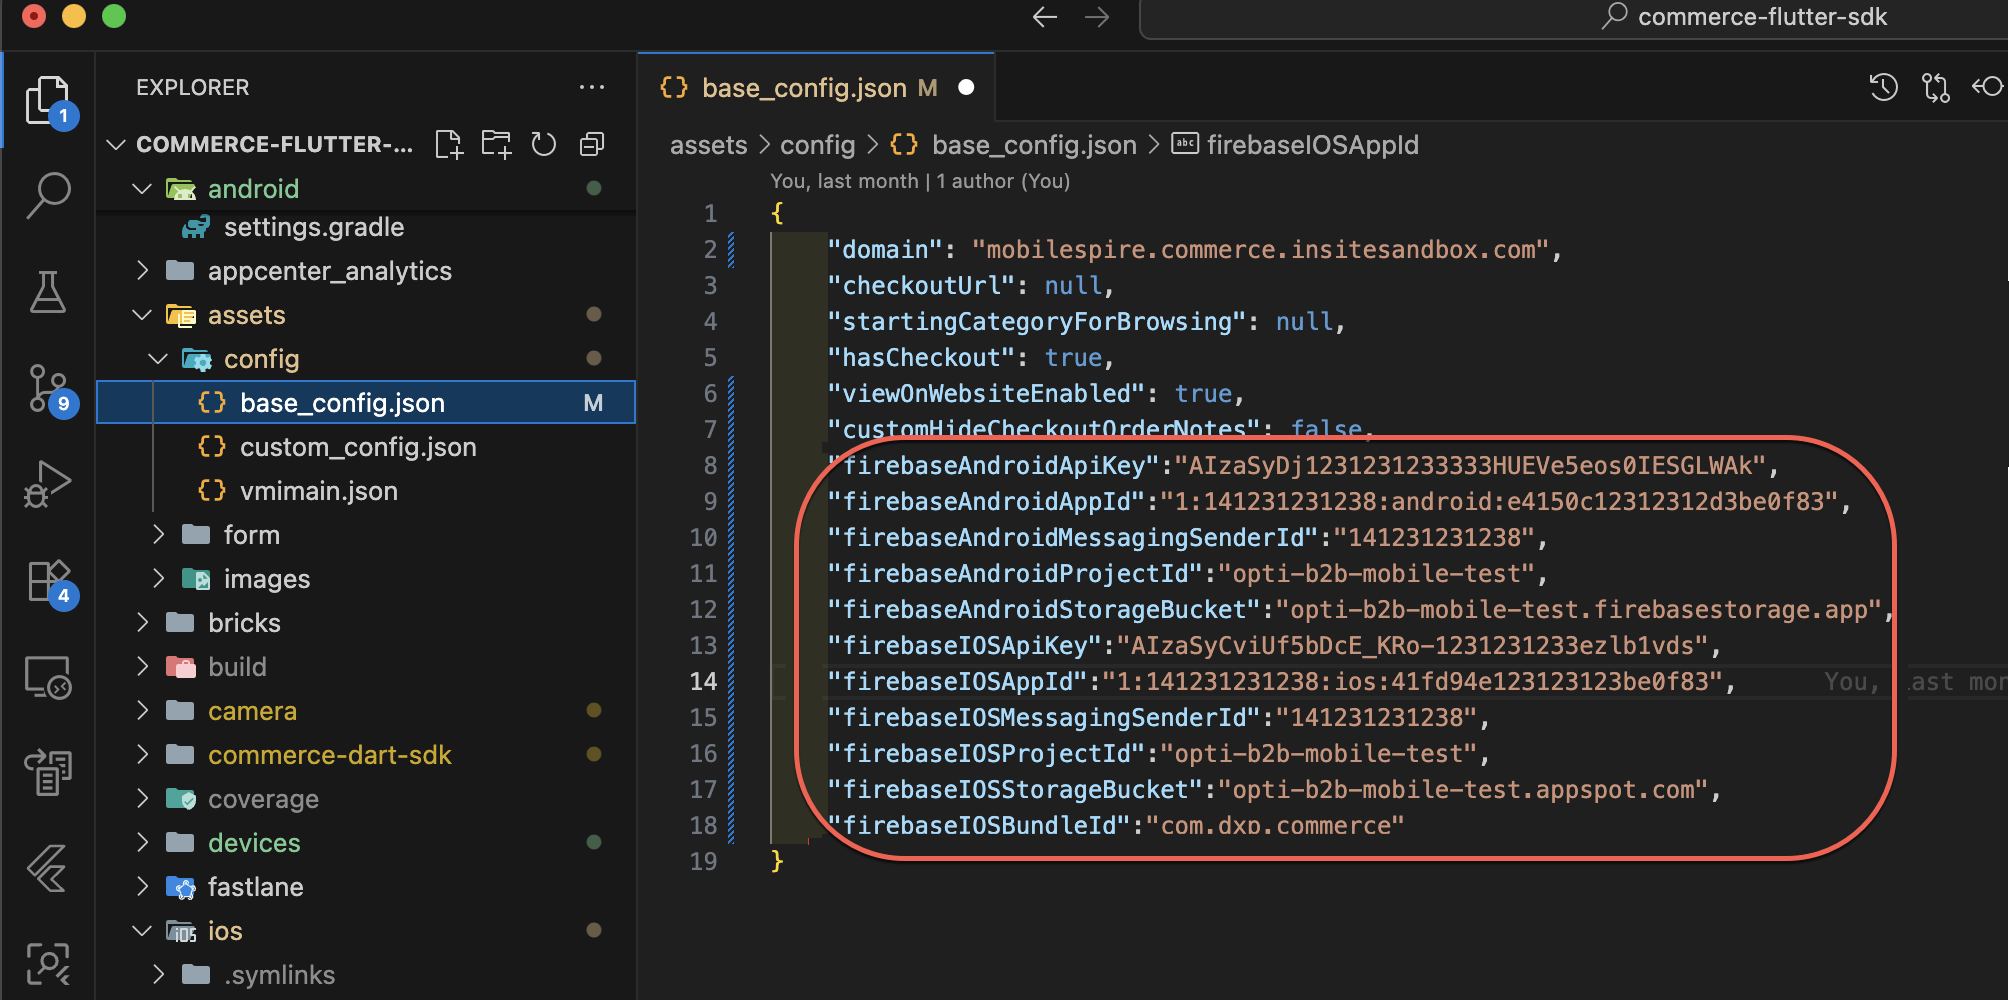Click the commerce-flutter-sdk search bar

coord(1573,17)
